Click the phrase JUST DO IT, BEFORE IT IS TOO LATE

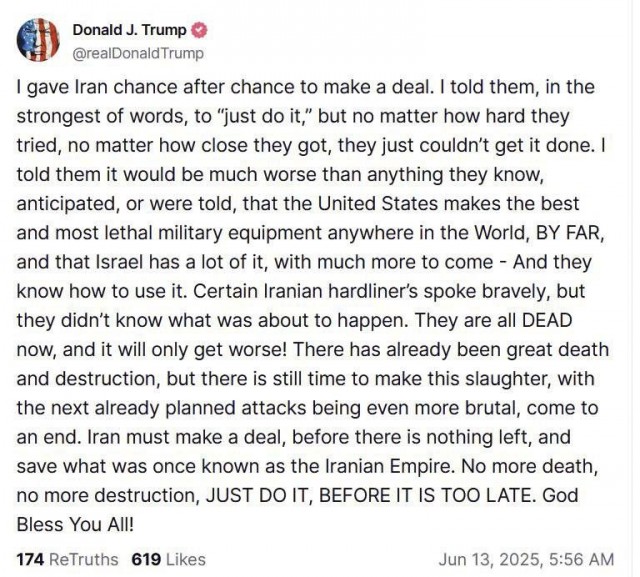(x=369, y=495)
